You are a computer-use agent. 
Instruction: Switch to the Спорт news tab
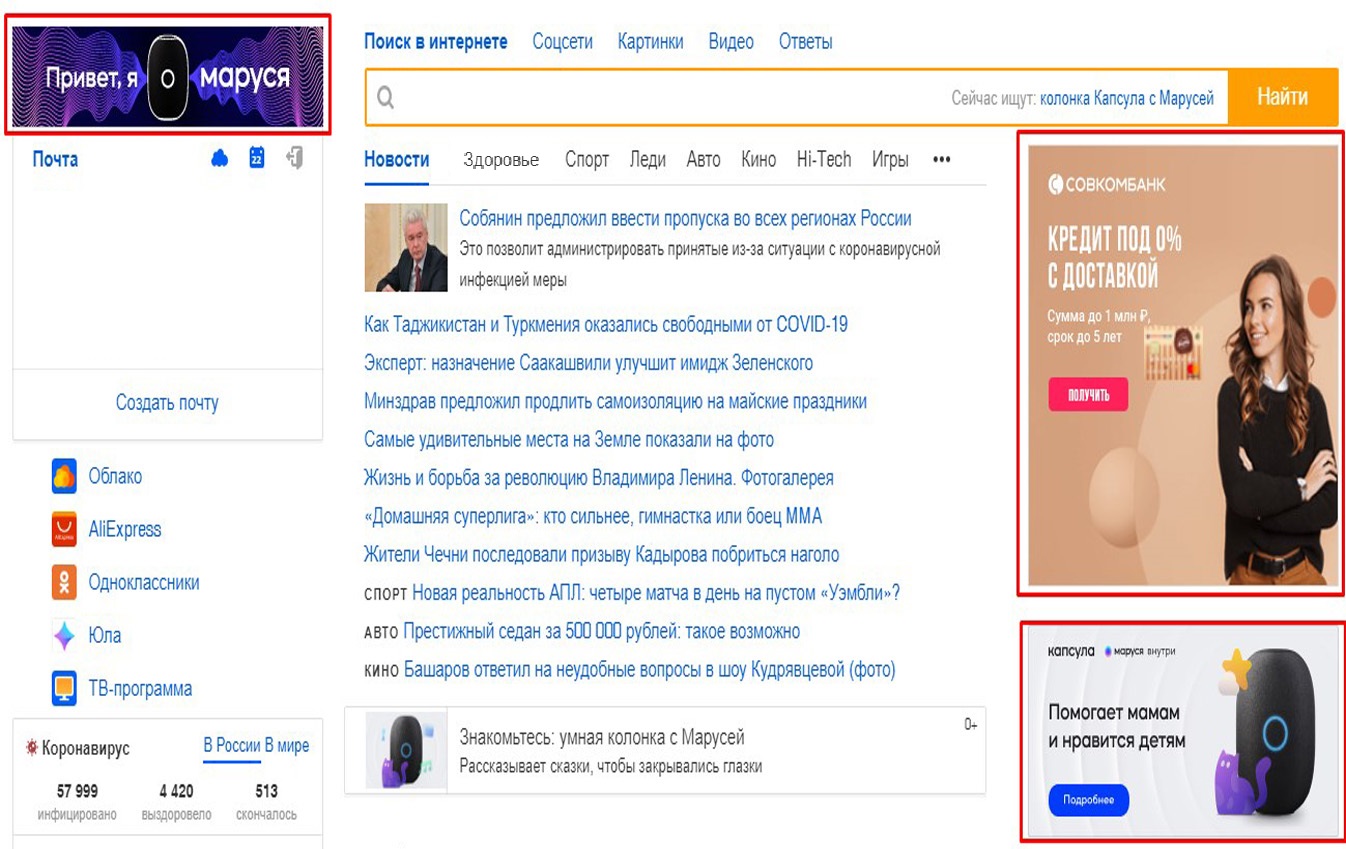[586, 159]
